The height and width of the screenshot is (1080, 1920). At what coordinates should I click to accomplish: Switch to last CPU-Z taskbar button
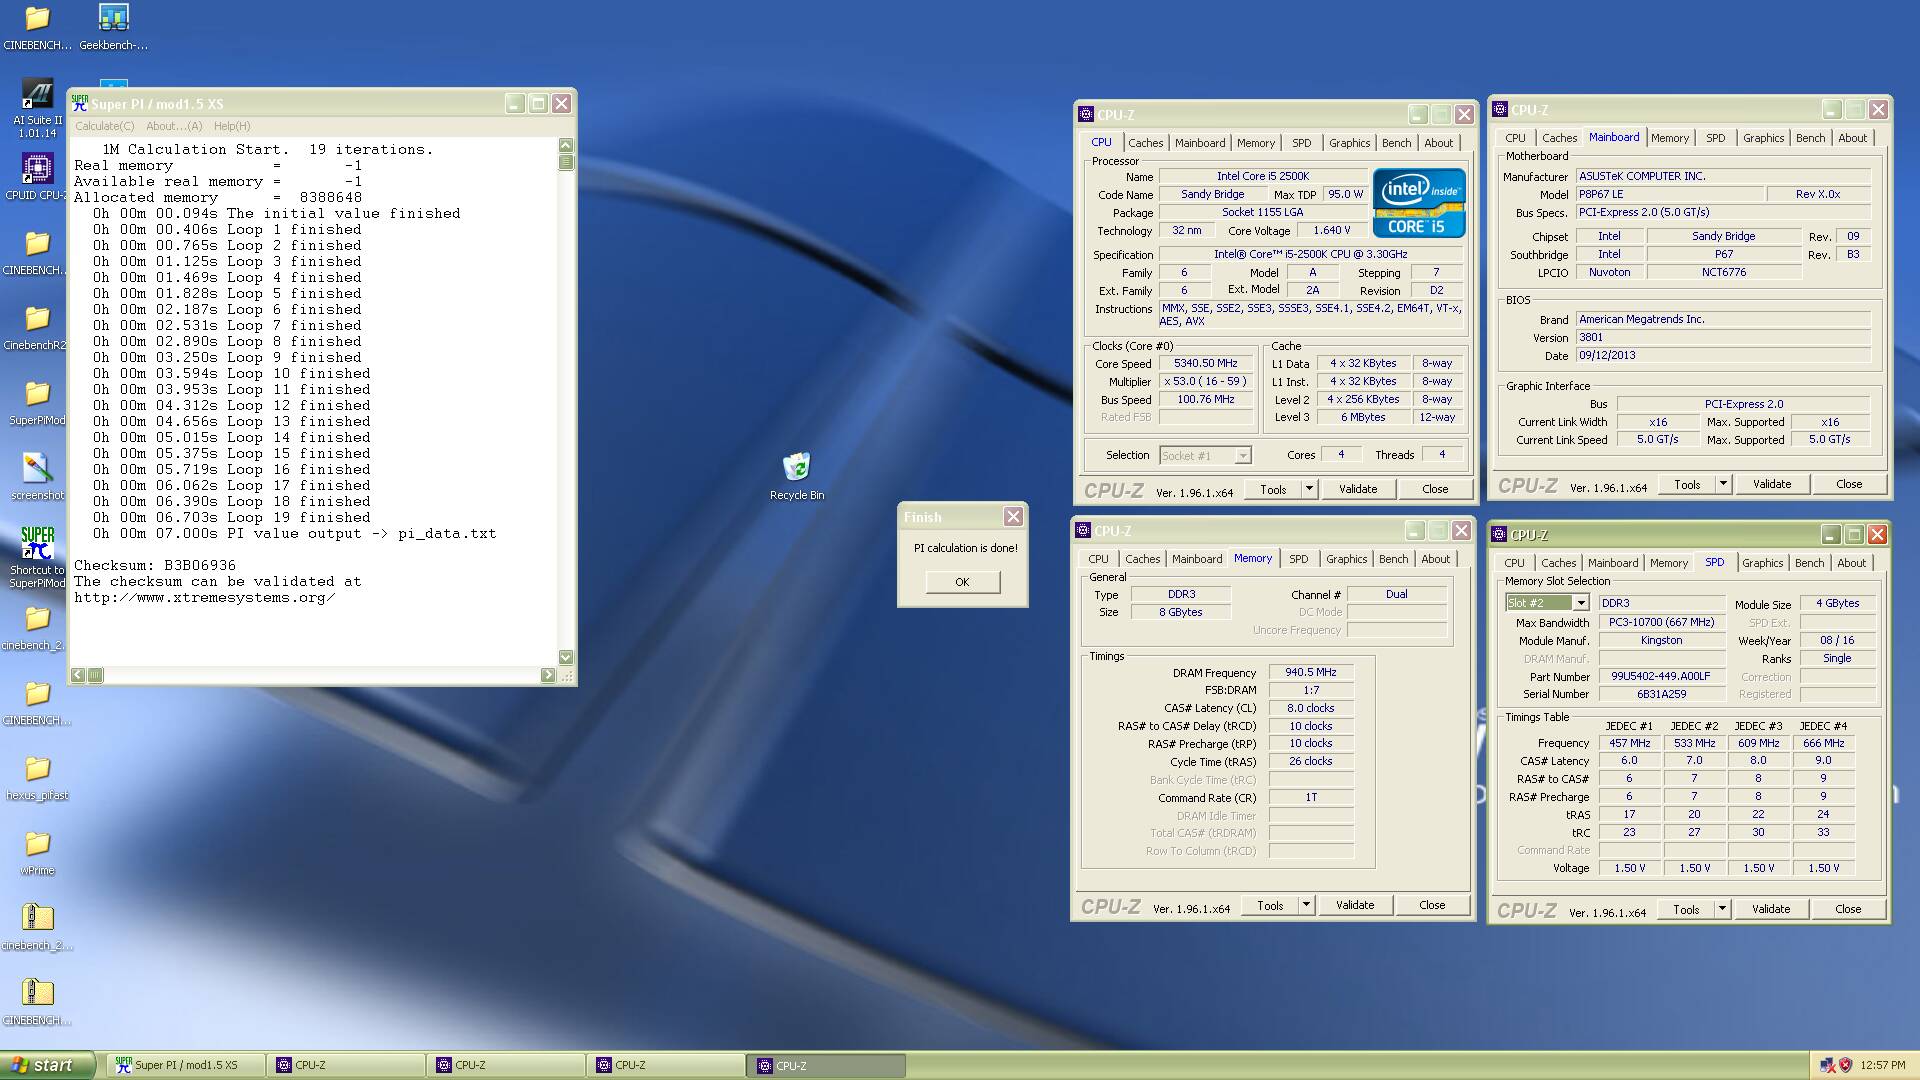[826, 1065]
